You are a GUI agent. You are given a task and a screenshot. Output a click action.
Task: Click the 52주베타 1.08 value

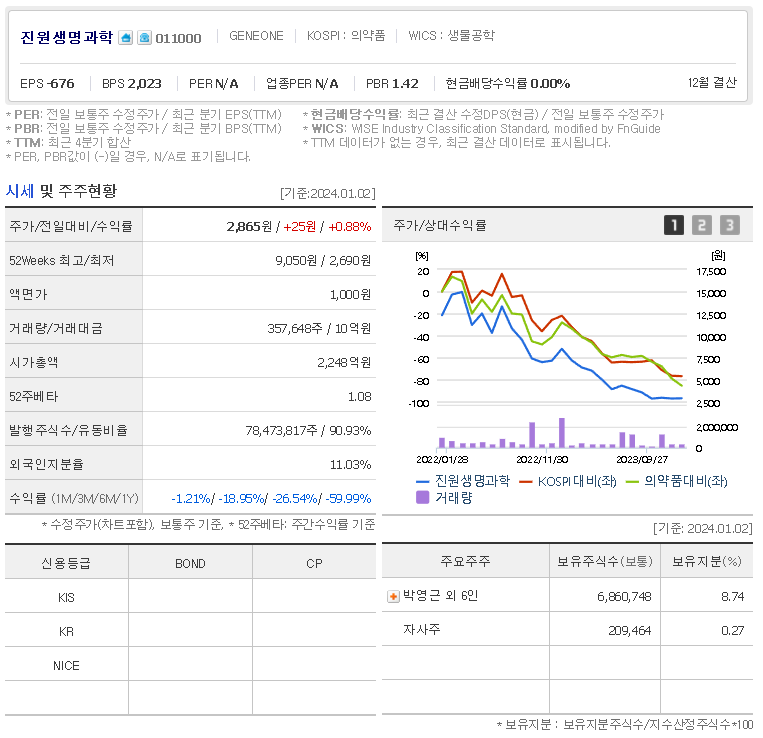360,397
